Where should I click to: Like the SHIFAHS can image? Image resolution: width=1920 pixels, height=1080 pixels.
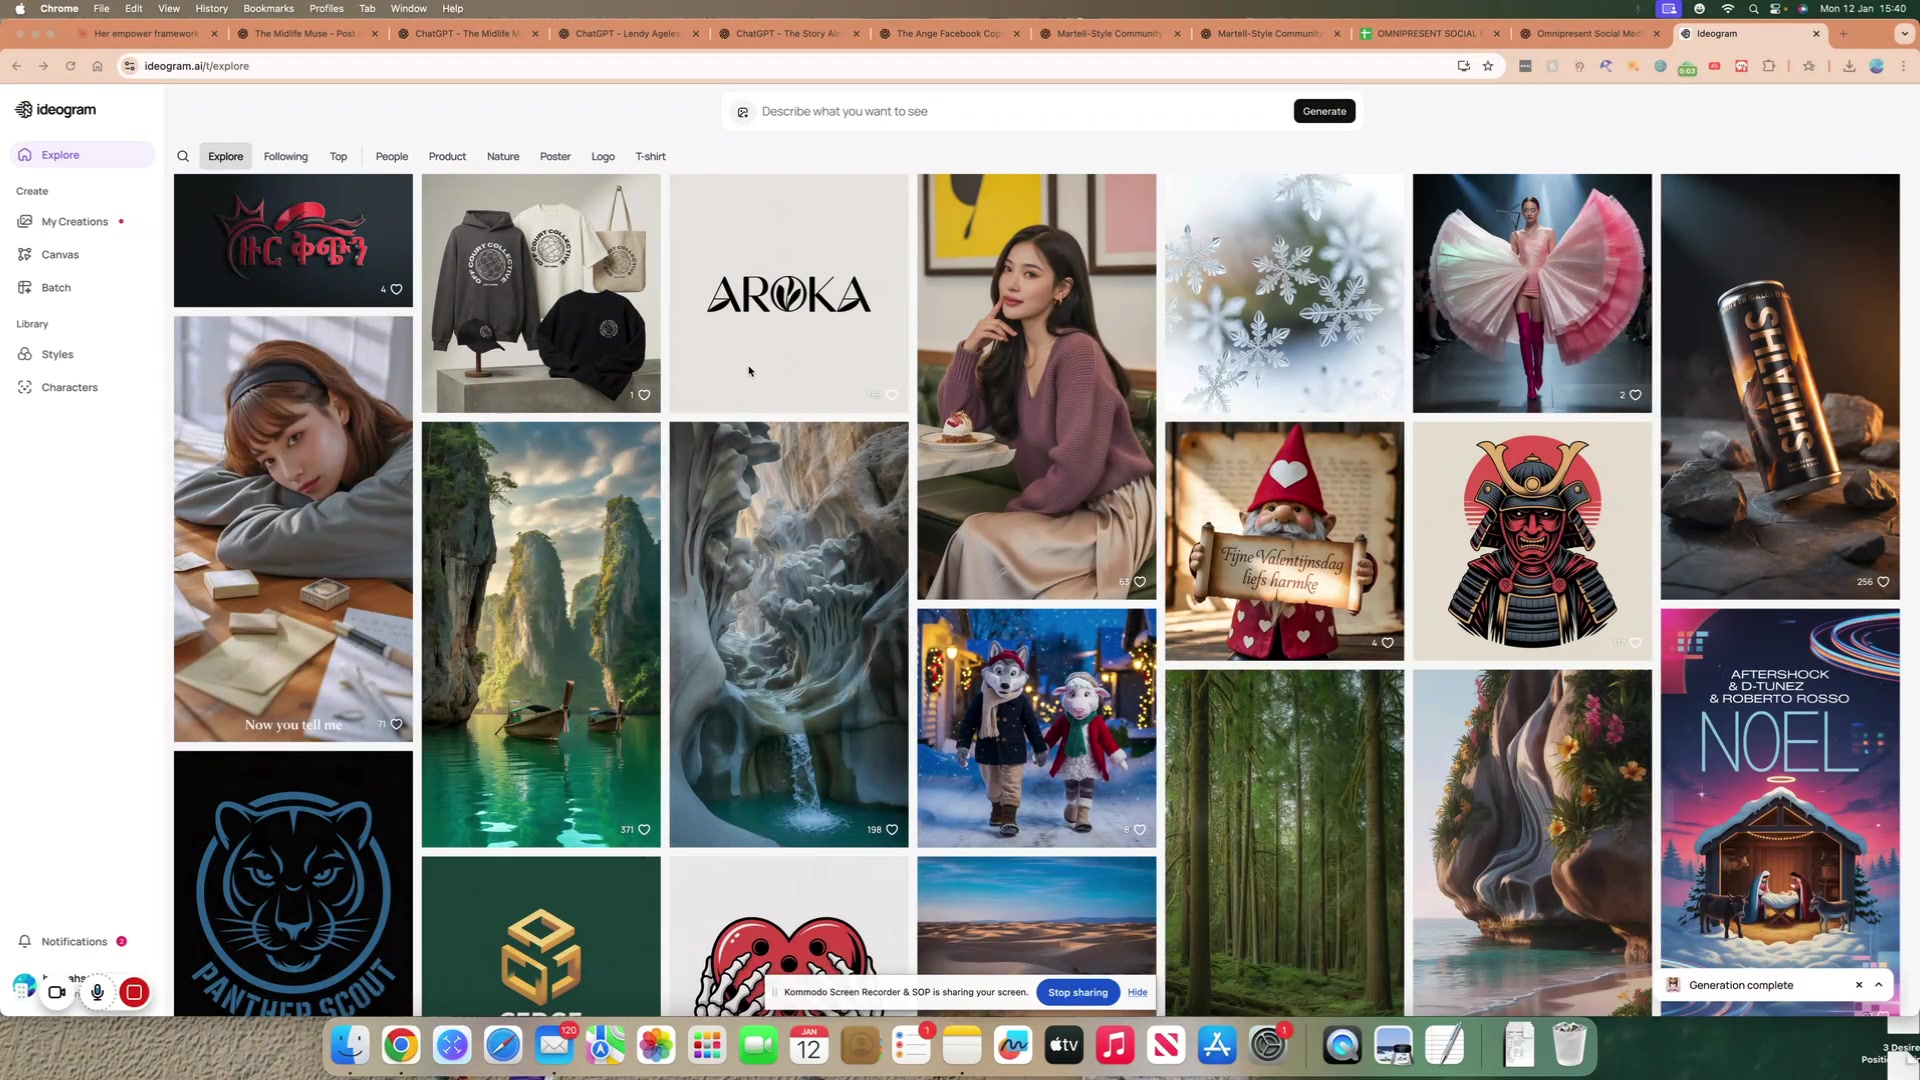point(1883,582)
